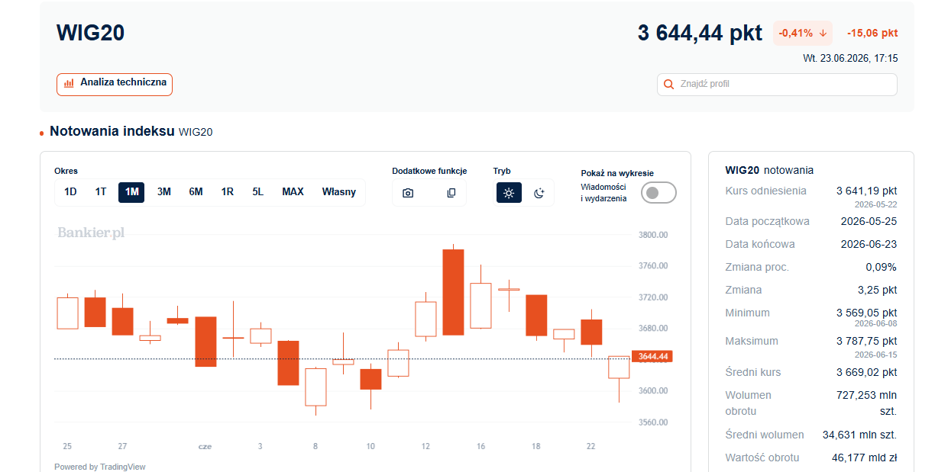Click the Wartość obrotu value 46,177 mld zł
948x472 pixels.
pyautogui.click(x=865, y=457)
